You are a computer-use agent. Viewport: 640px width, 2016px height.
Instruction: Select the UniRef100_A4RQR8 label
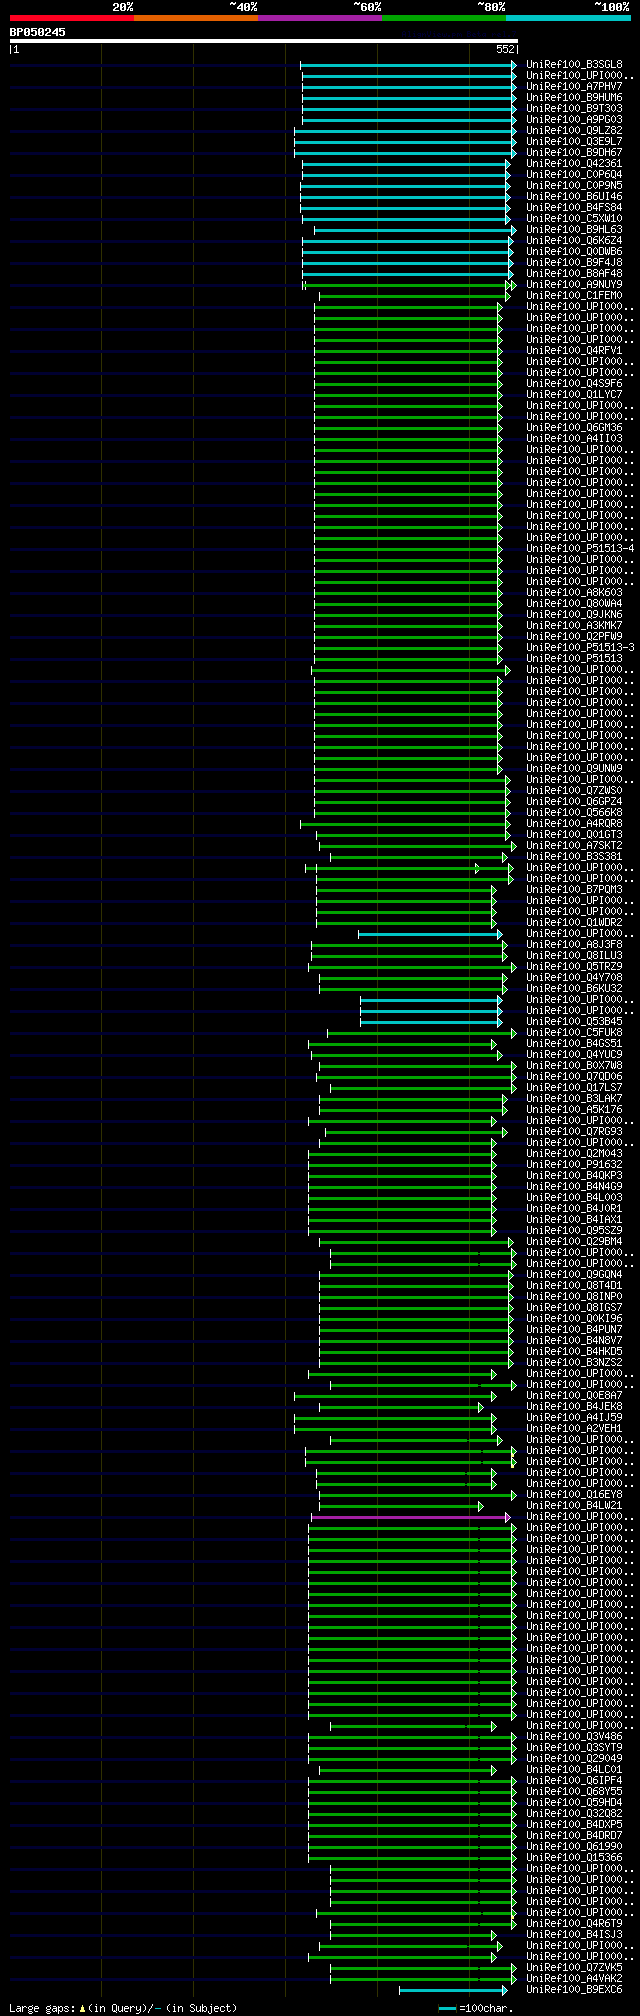[x=574, y=824]
